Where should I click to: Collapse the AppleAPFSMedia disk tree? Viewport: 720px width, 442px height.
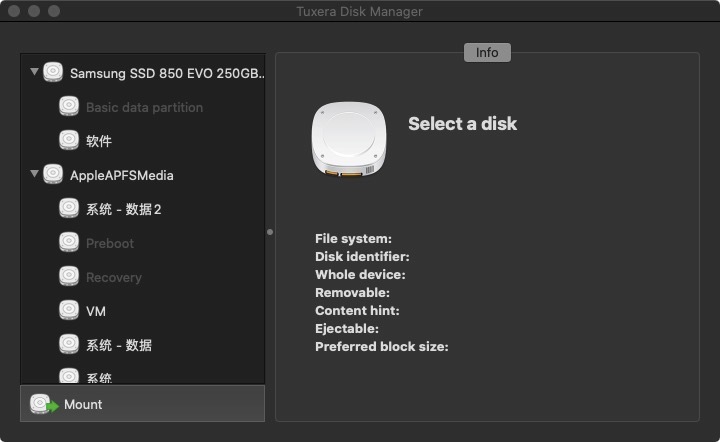pos(35,174)
